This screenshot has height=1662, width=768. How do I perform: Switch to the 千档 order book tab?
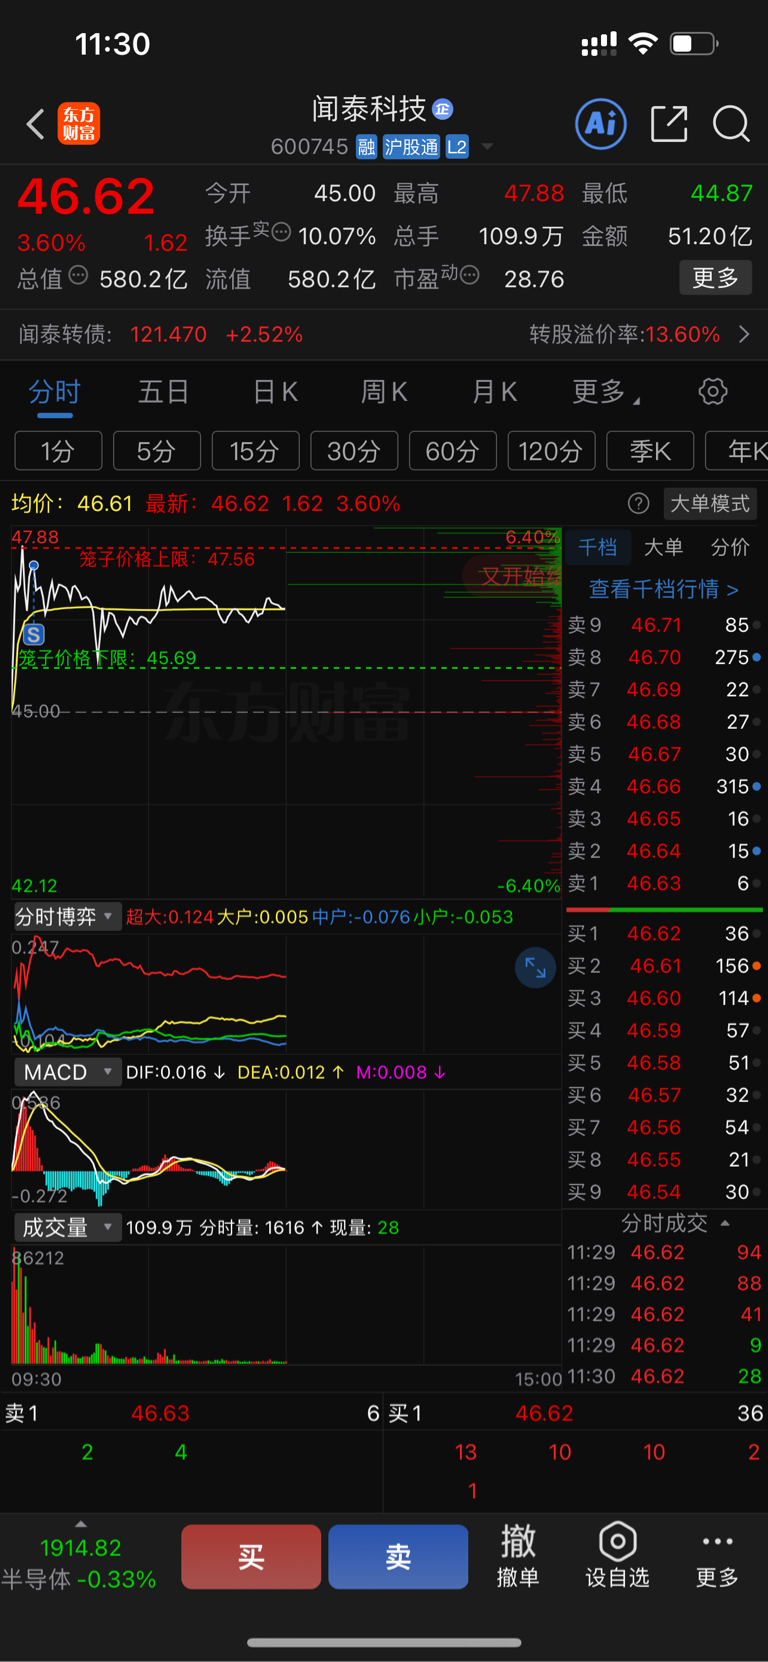(x=598, y=547)
